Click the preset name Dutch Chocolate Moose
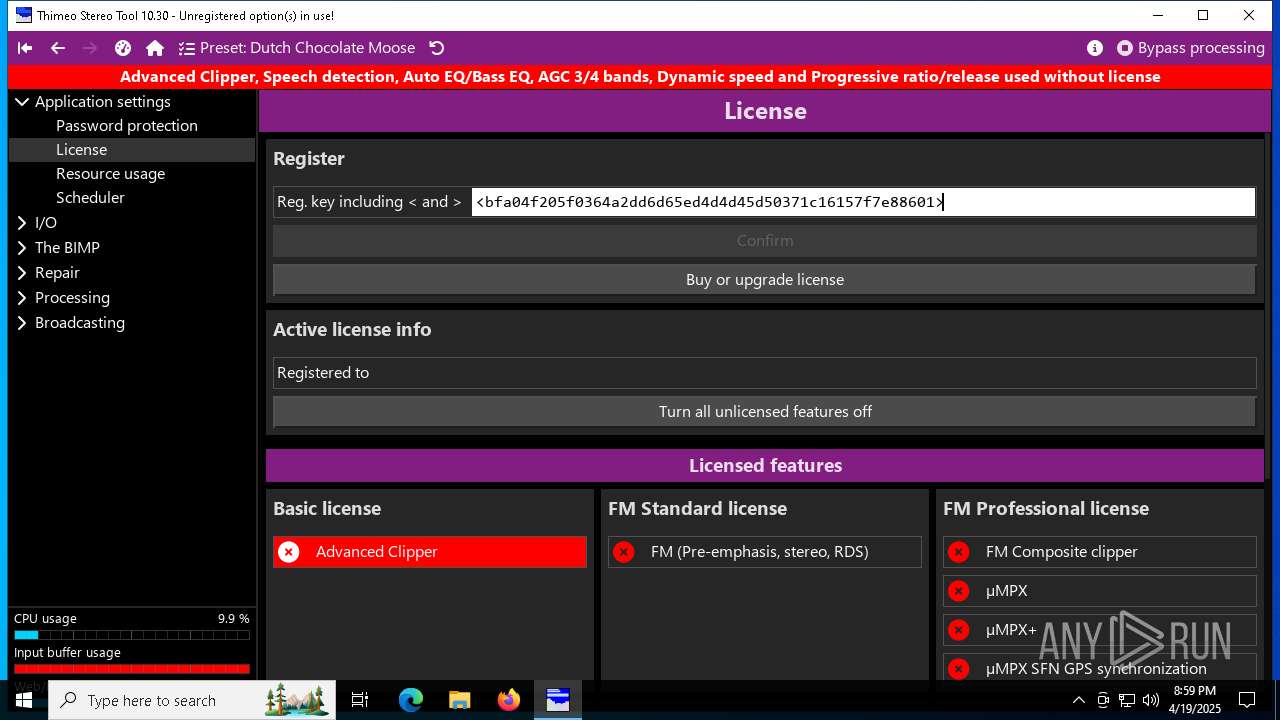This screenshot has height=720, width=1280. pos(332,48)
